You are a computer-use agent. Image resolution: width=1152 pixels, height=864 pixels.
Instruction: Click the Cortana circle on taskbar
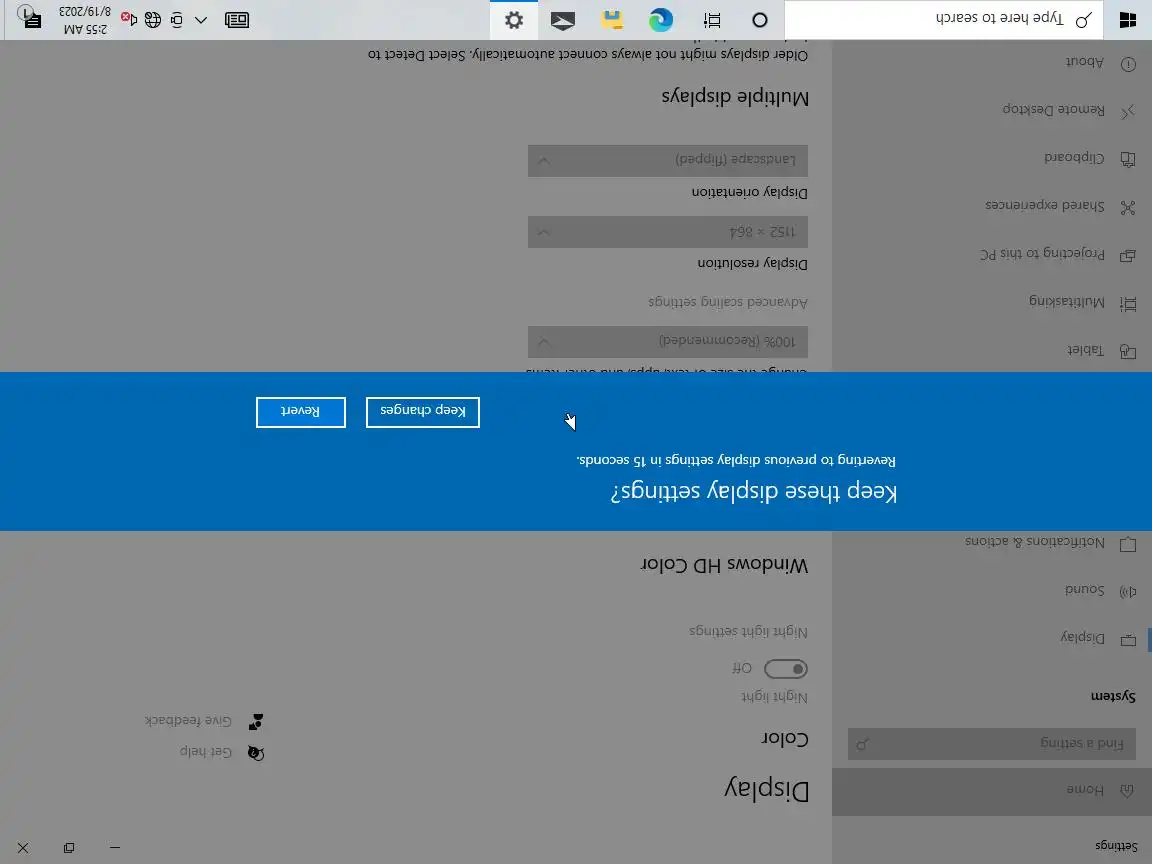[x=760, y=20]
